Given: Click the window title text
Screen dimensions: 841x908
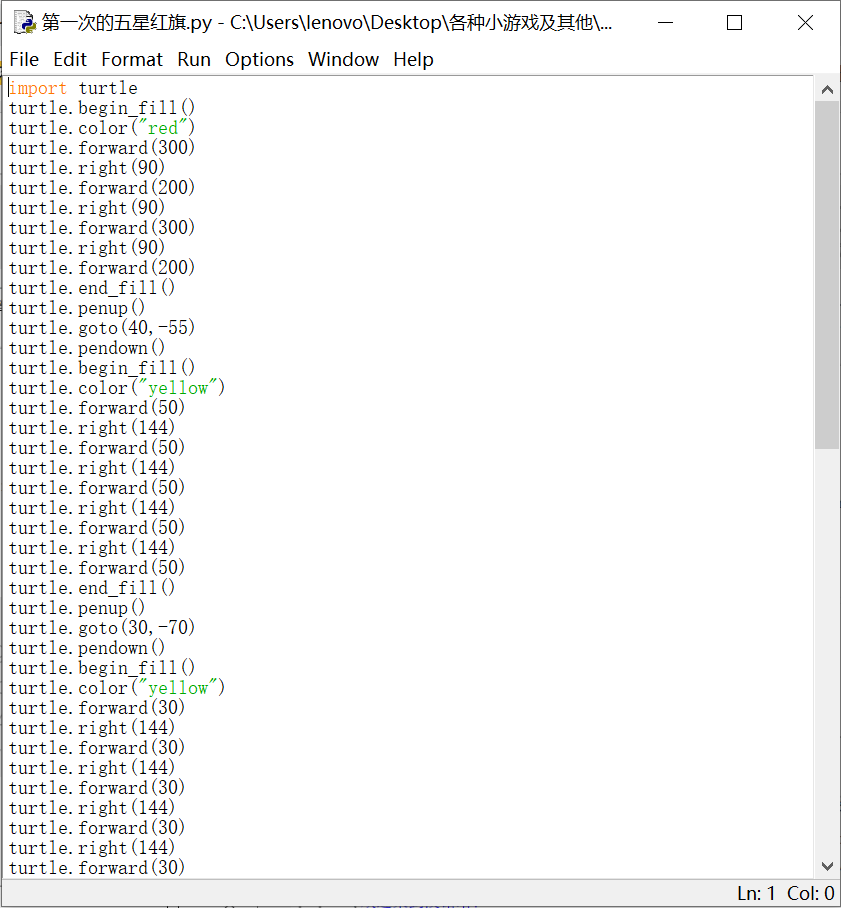Looking at the screenshot, I should pyautogui.click(x=327, y=23).
